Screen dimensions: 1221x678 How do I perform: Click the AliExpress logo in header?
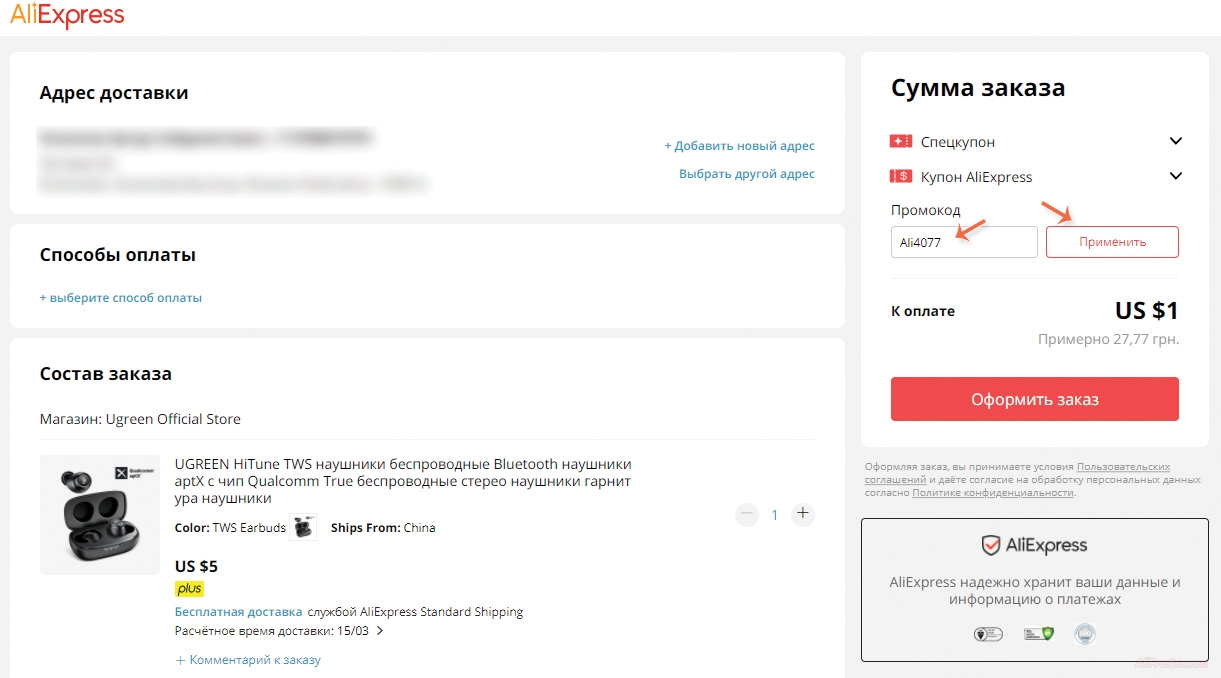68,16
